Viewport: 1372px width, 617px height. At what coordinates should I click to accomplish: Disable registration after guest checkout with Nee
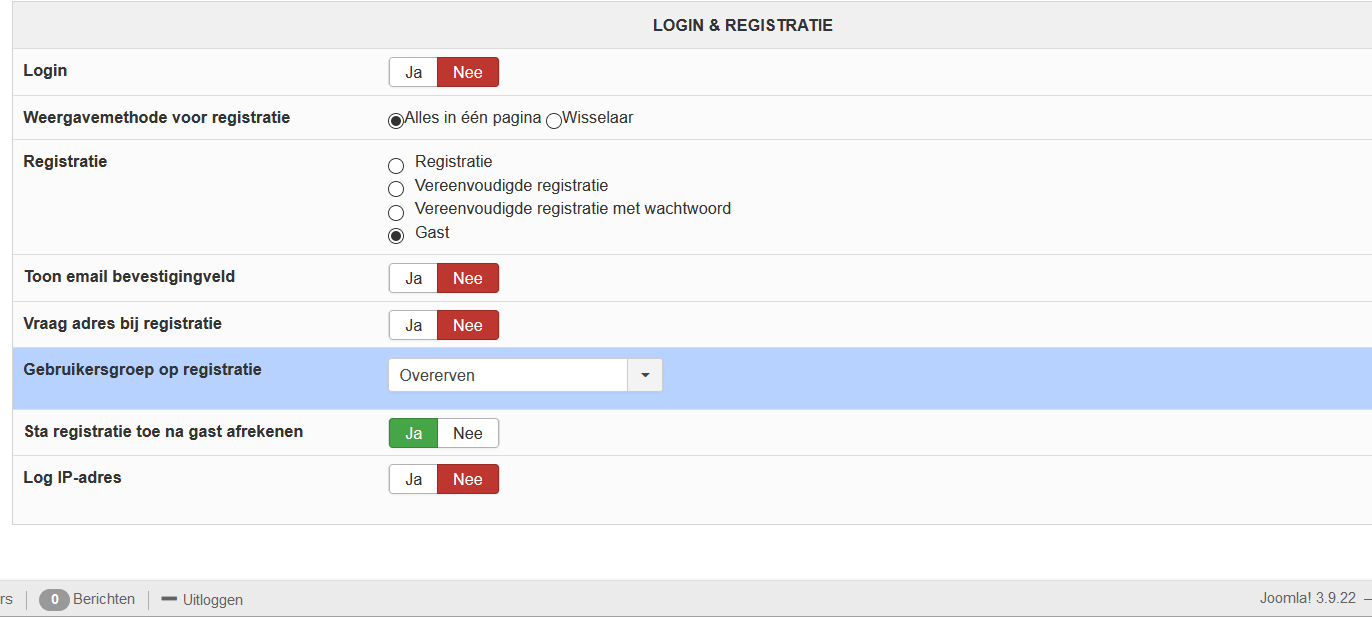point(467,434)
